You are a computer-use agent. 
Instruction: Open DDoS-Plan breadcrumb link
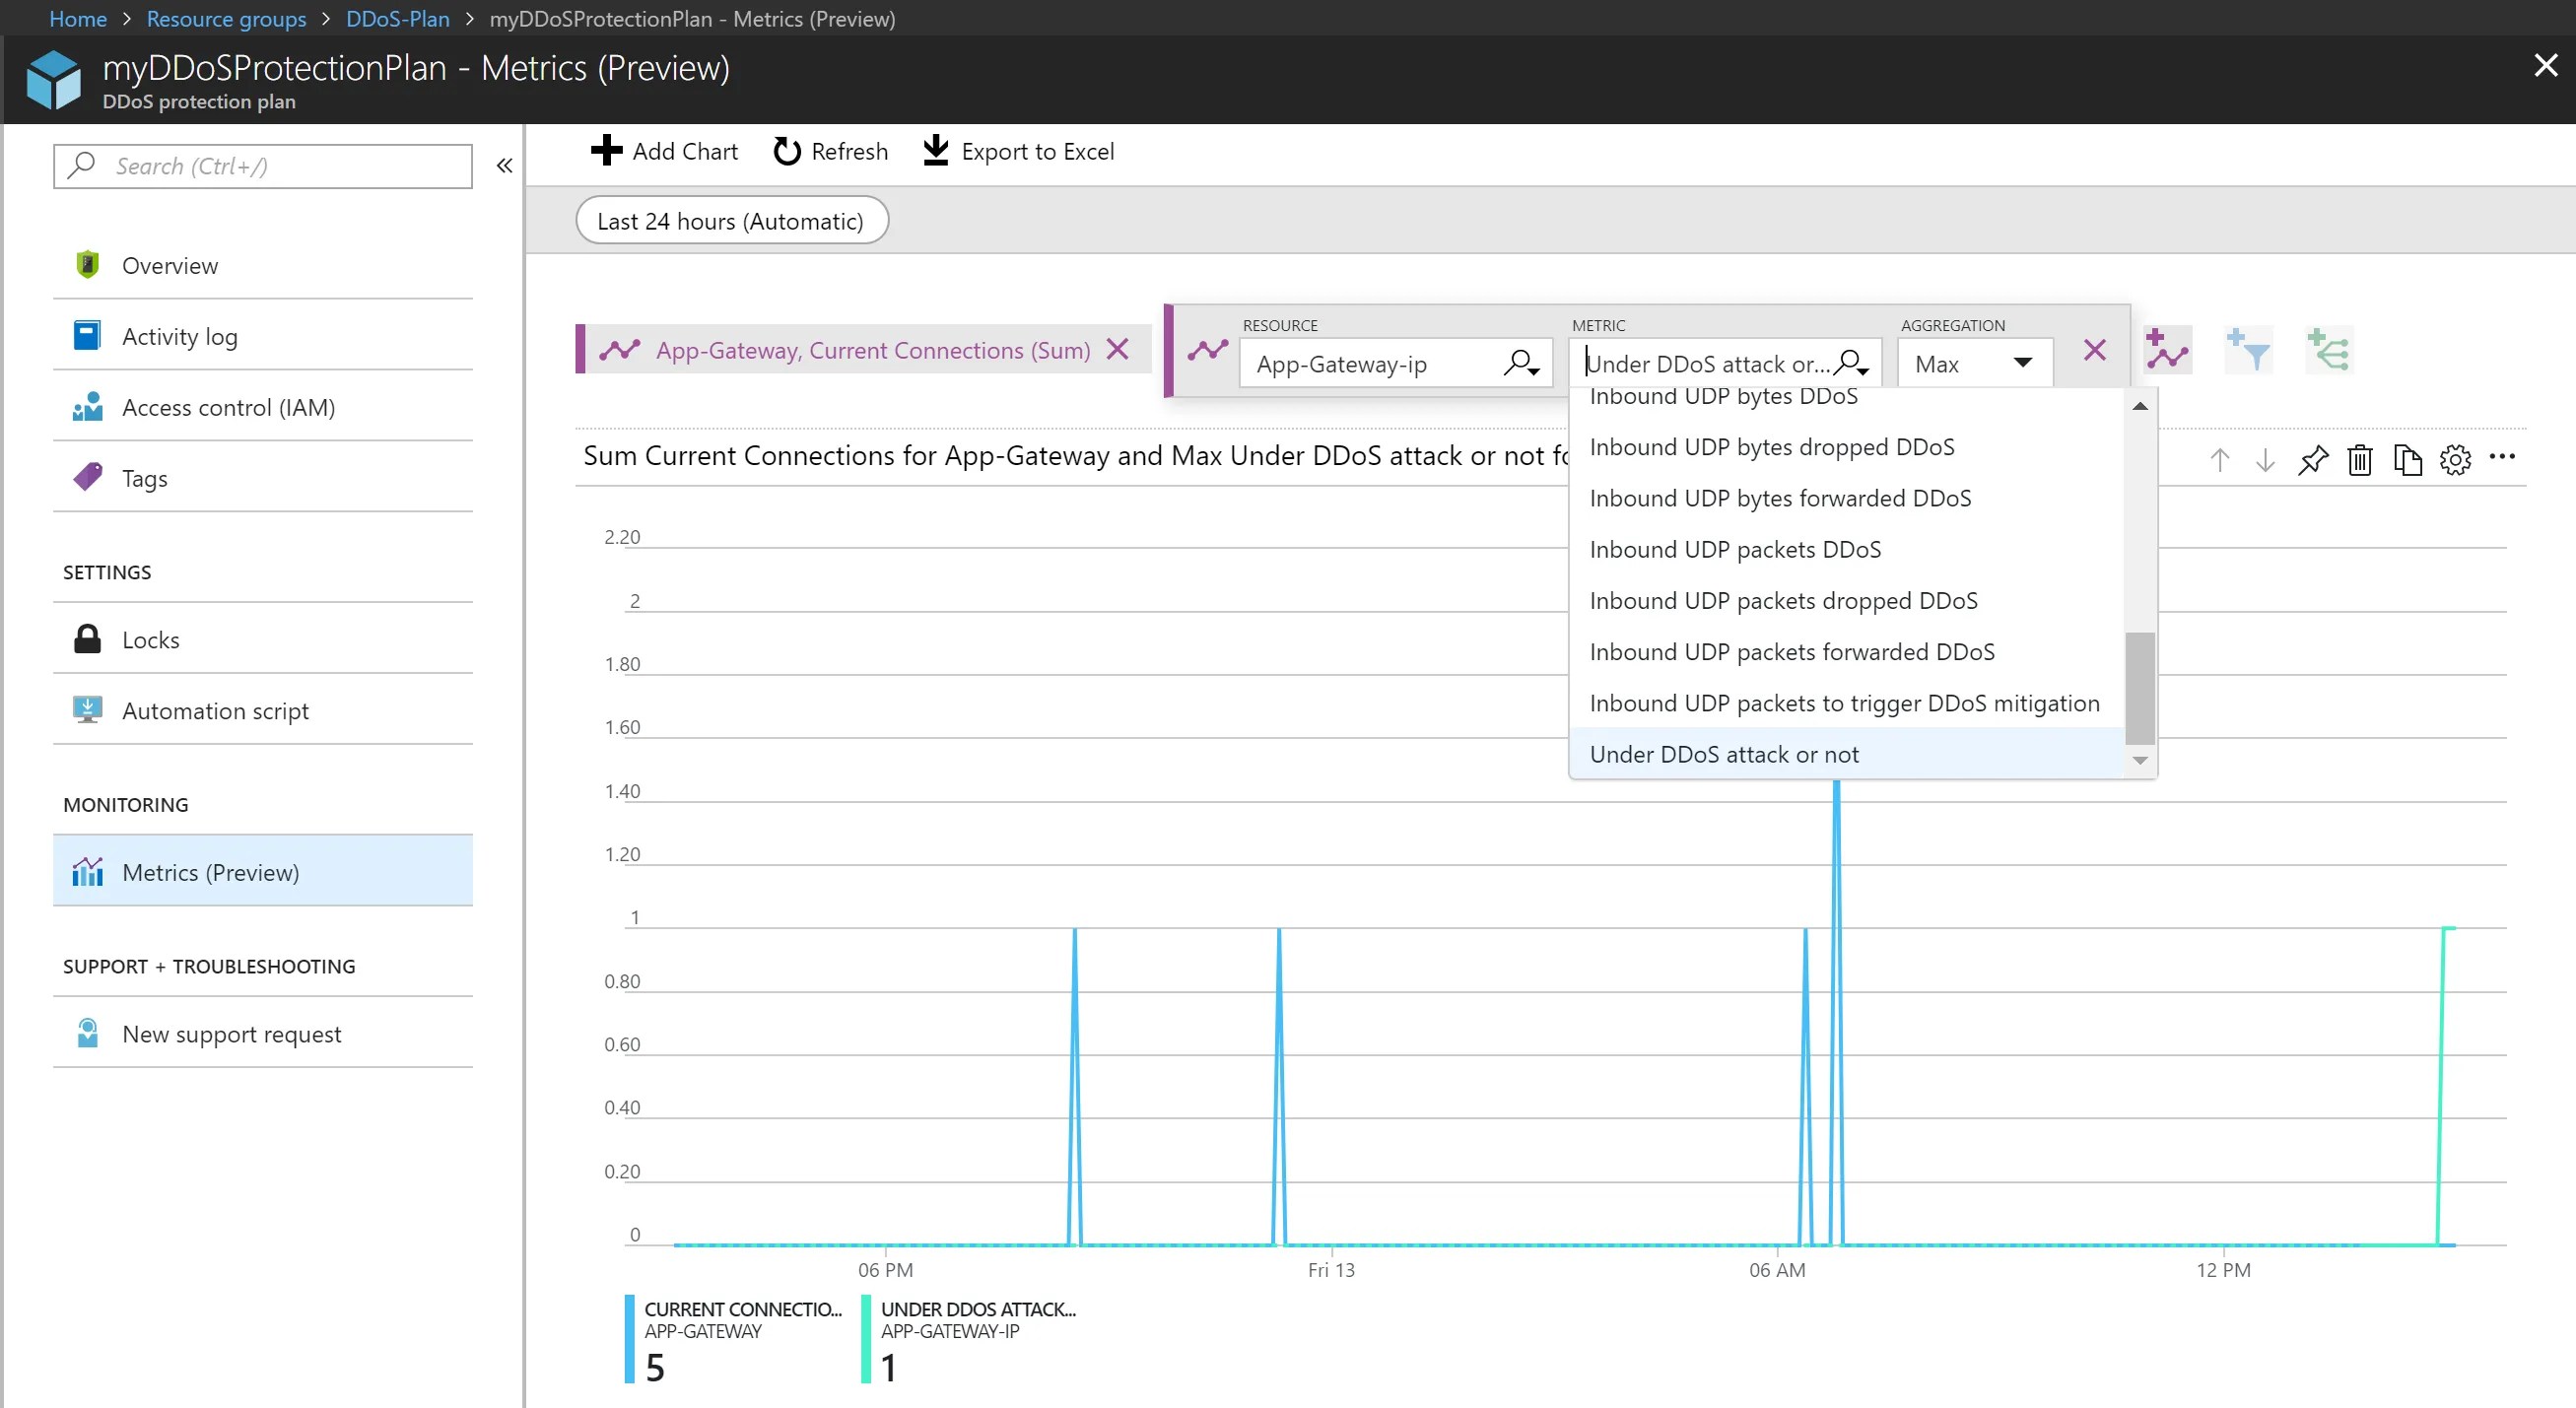pyautogui.click(x=397, y=18)
